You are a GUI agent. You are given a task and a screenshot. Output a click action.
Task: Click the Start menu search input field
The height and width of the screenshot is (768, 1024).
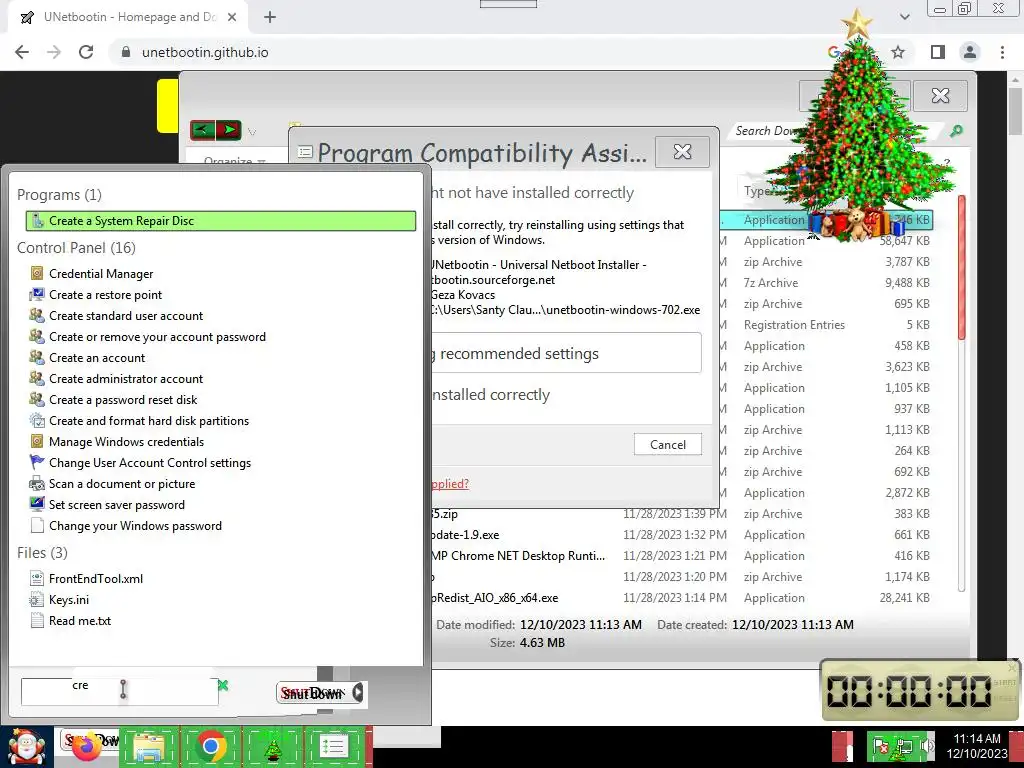(120, 692)
